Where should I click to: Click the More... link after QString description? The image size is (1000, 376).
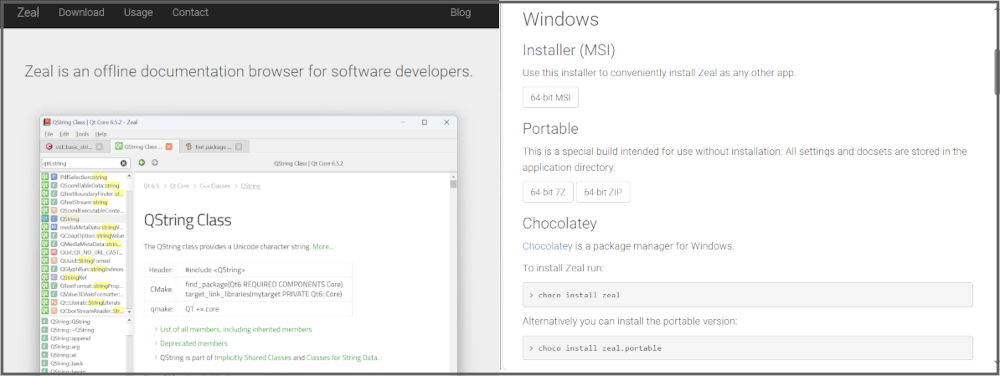323,247
